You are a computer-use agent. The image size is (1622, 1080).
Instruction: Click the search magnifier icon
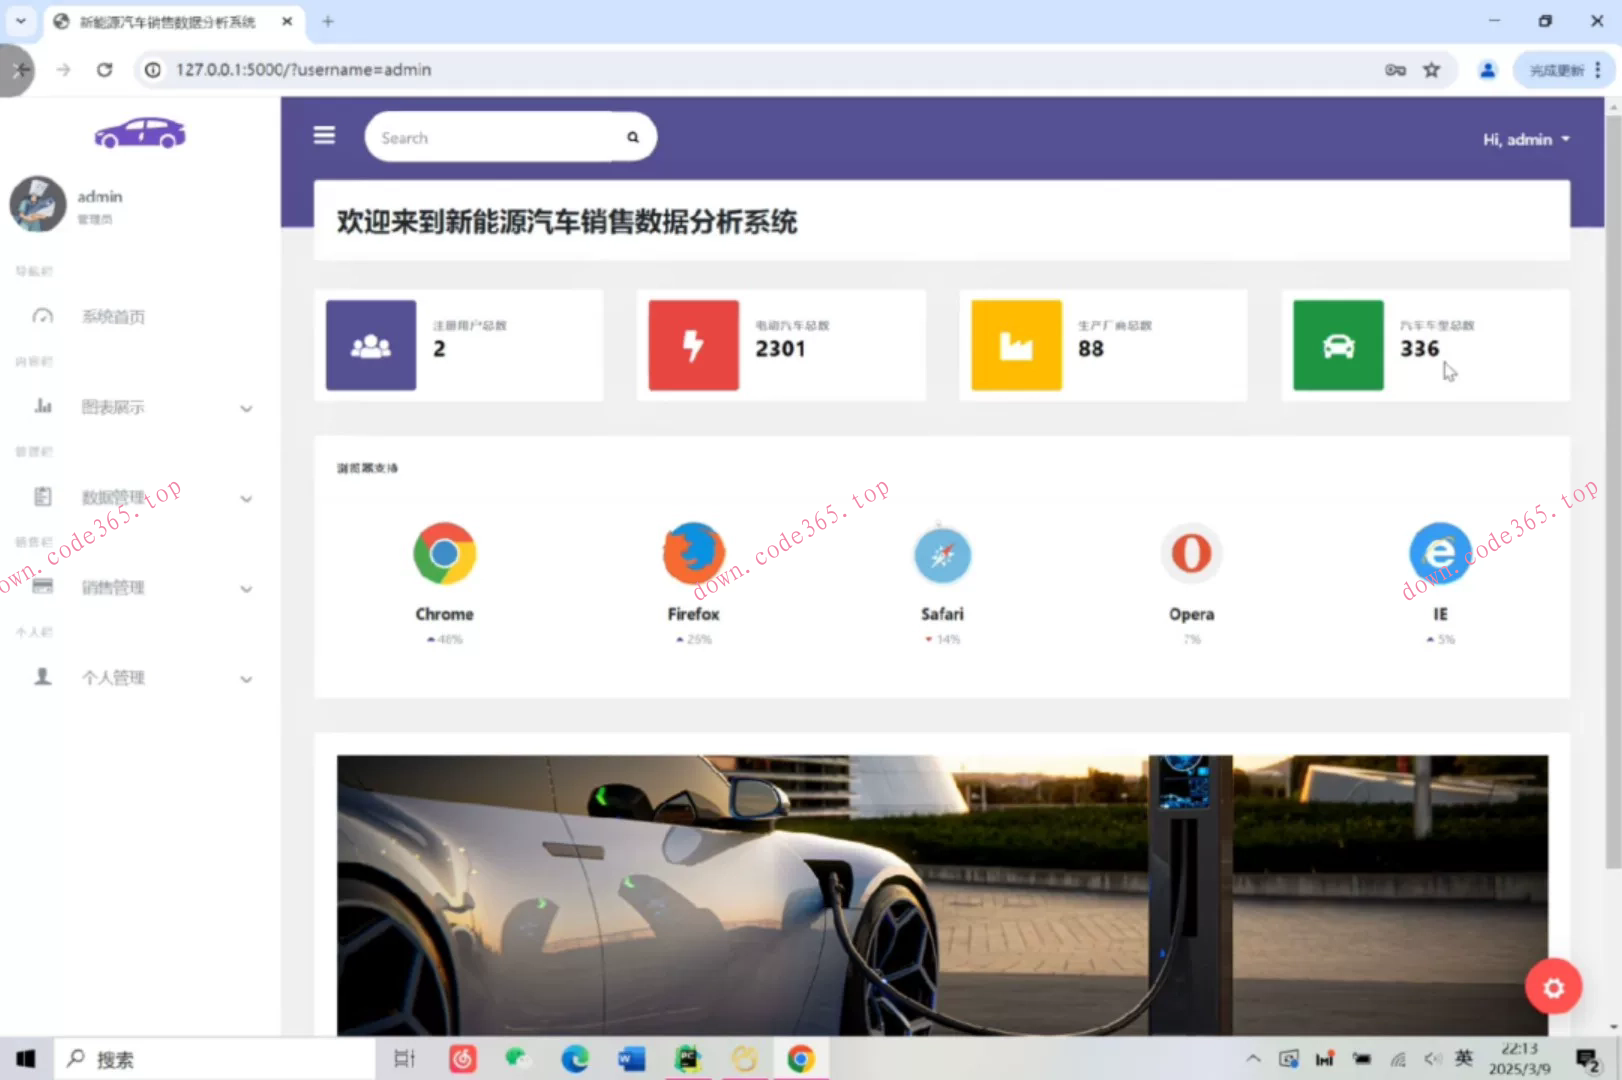pyautogui.click(x=632, y=138)
